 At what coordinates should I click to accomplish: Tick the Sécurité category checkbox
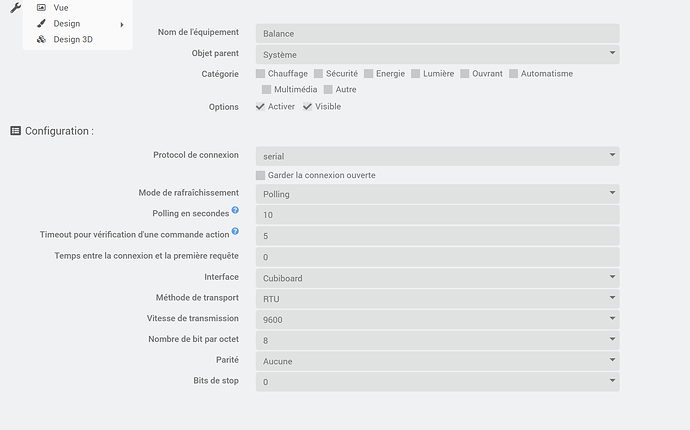coord(319,74)
